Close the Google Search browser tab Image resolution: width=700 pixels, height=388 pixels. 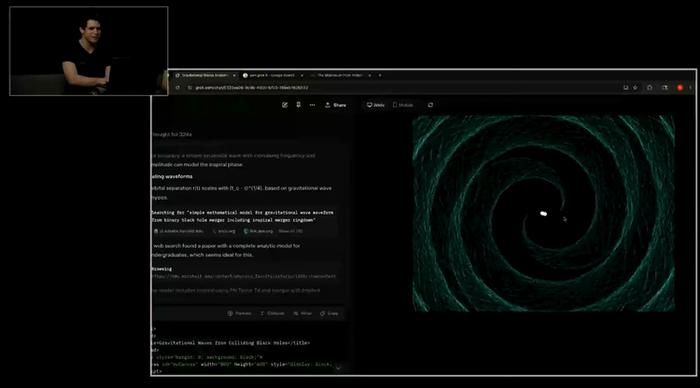pos(302,75)
